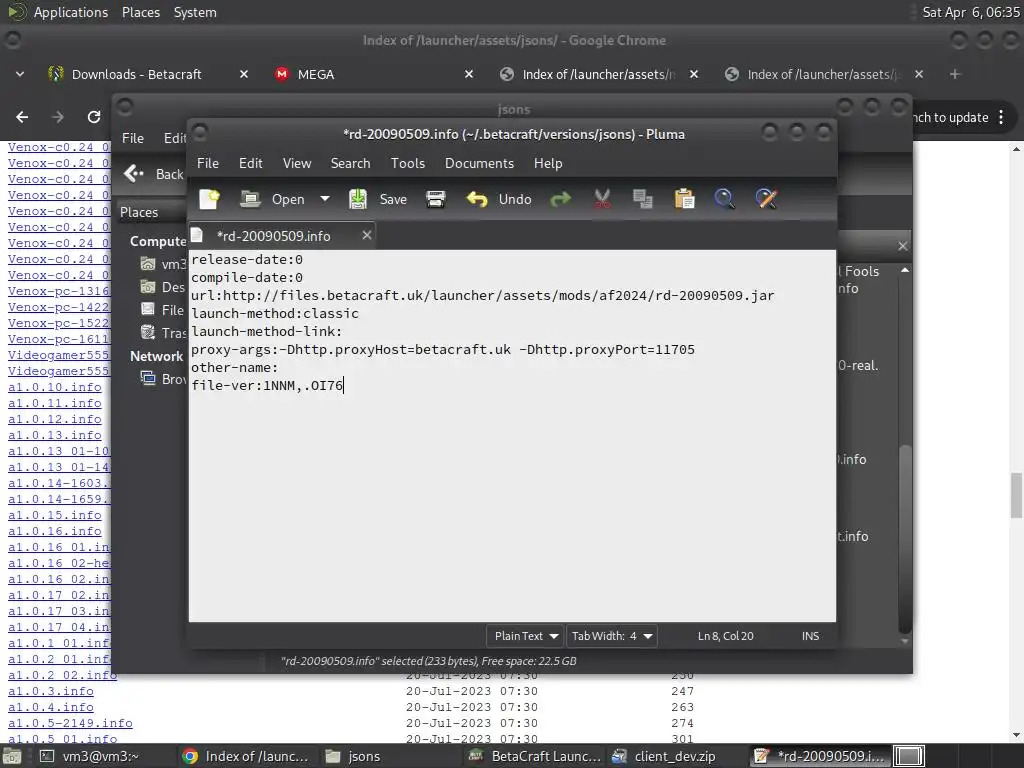Open the a1.0.4.info link

click(x=51, y=707)
